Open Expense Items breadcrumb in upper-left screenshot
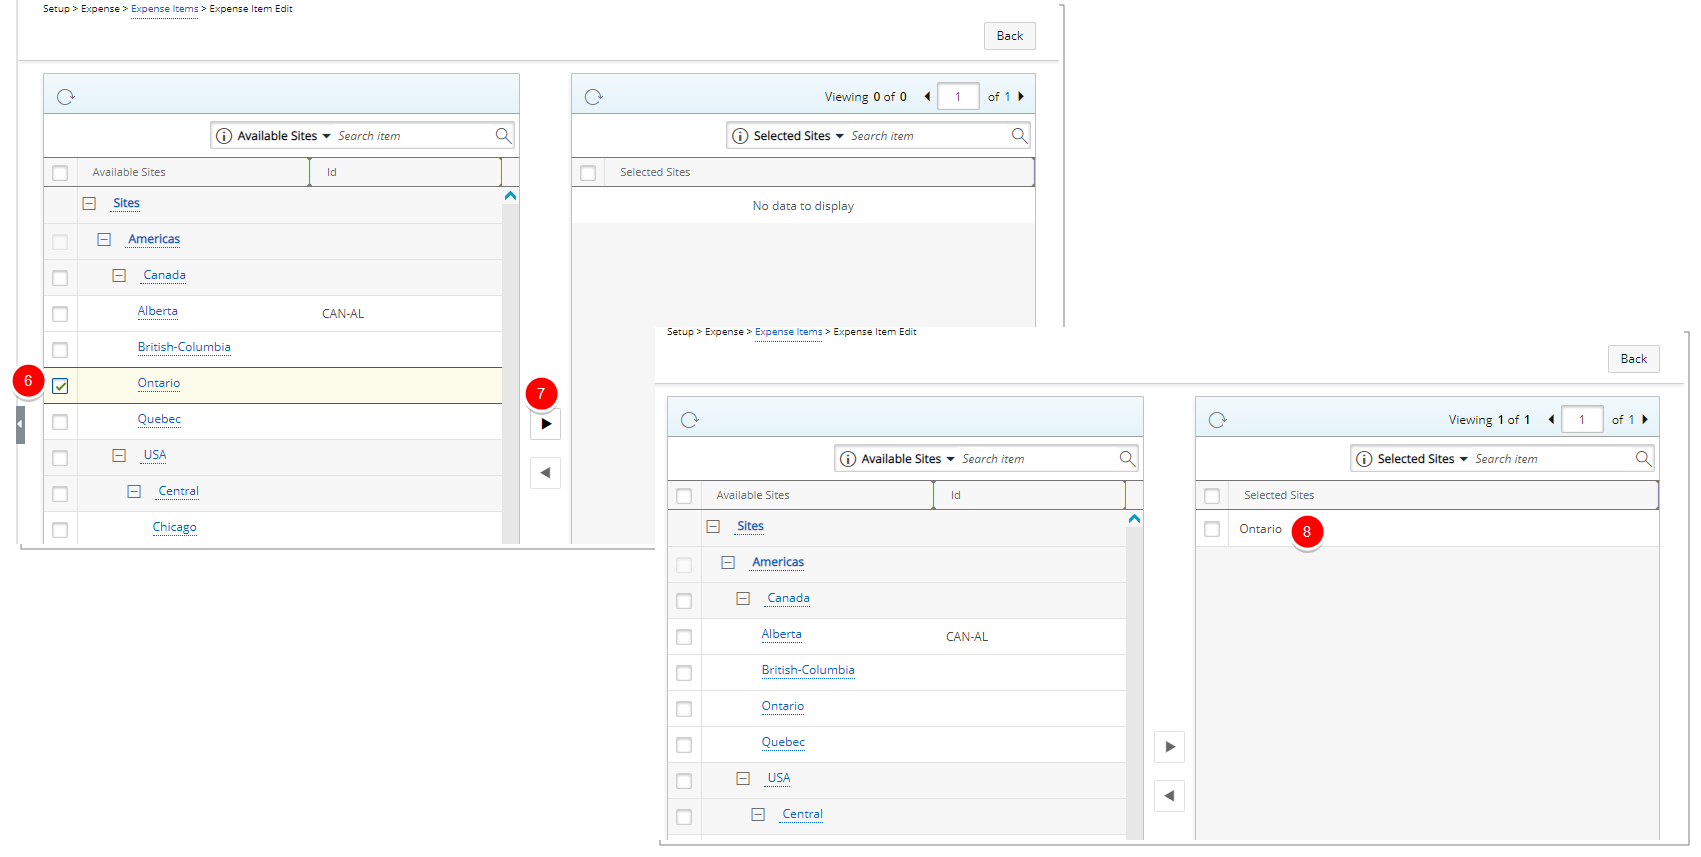The height and width of the screenshot is (857, 1701). tap(164, 9)
